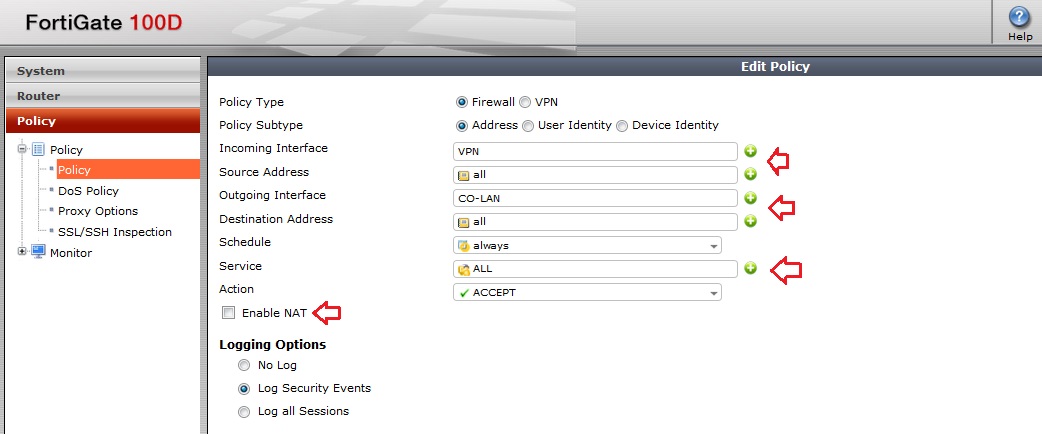Open the Router menu section
Image resolution: width=1042 pixels, height=434 pixels.
pyautogui.click(x=103, y=96)
